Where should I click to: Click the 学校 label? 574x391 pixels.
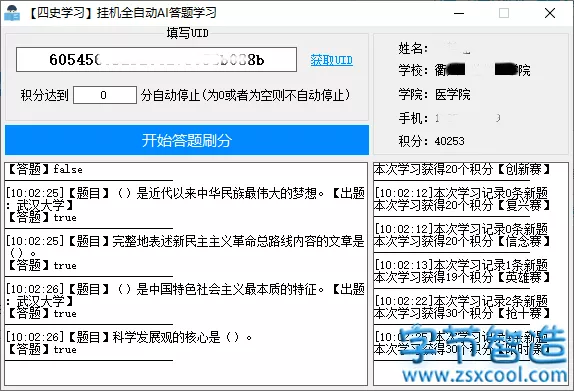[413, 70]
